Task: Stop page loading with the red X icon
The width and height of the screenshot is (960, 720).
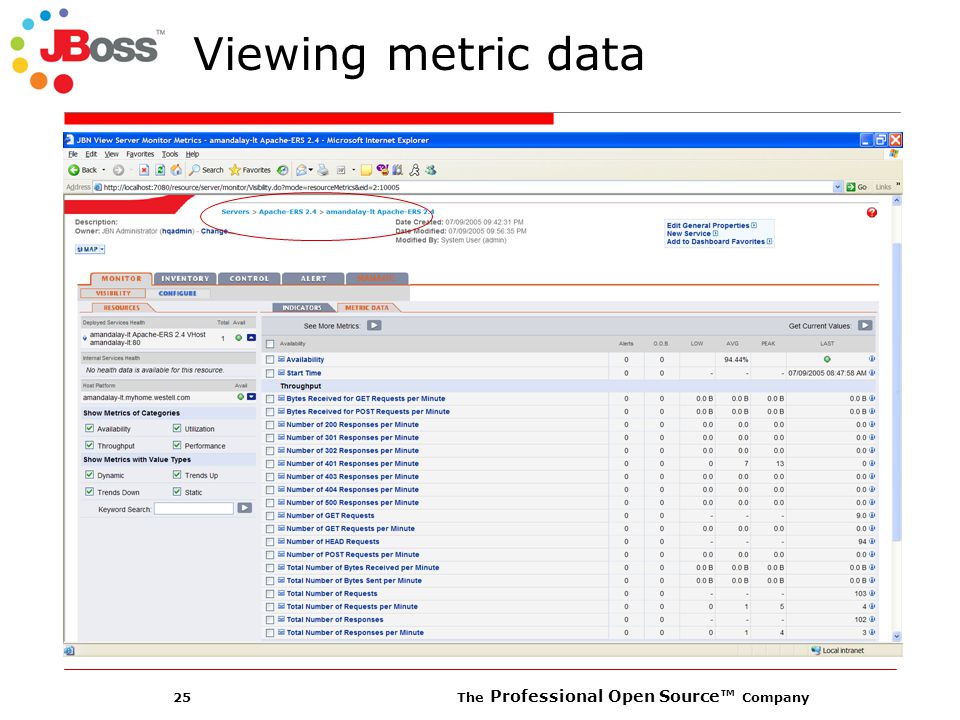Action: (144, 170)
